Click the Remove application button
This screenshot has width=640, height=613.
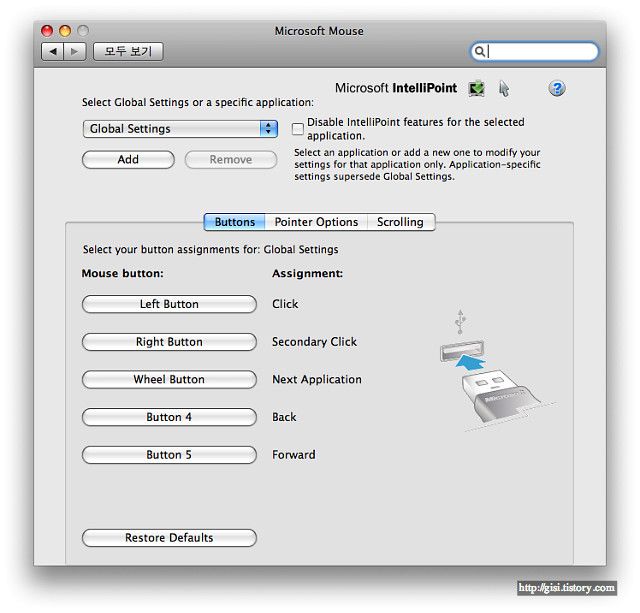(231, 160)
